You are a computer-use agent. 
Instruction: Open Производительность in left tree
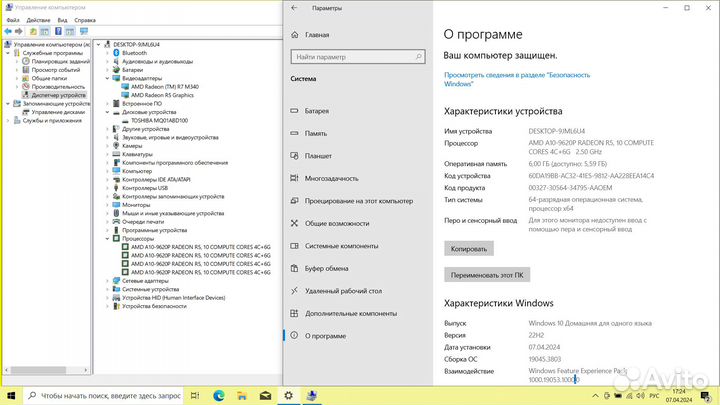pos(58,86)
